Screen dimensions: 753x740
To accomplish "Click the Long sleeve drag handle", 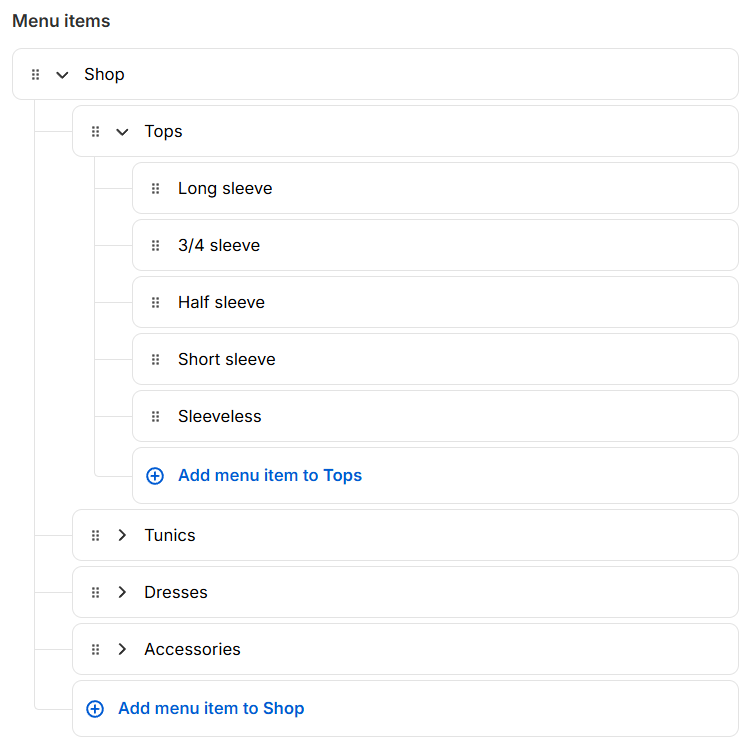I will click(x=156, y=189).
